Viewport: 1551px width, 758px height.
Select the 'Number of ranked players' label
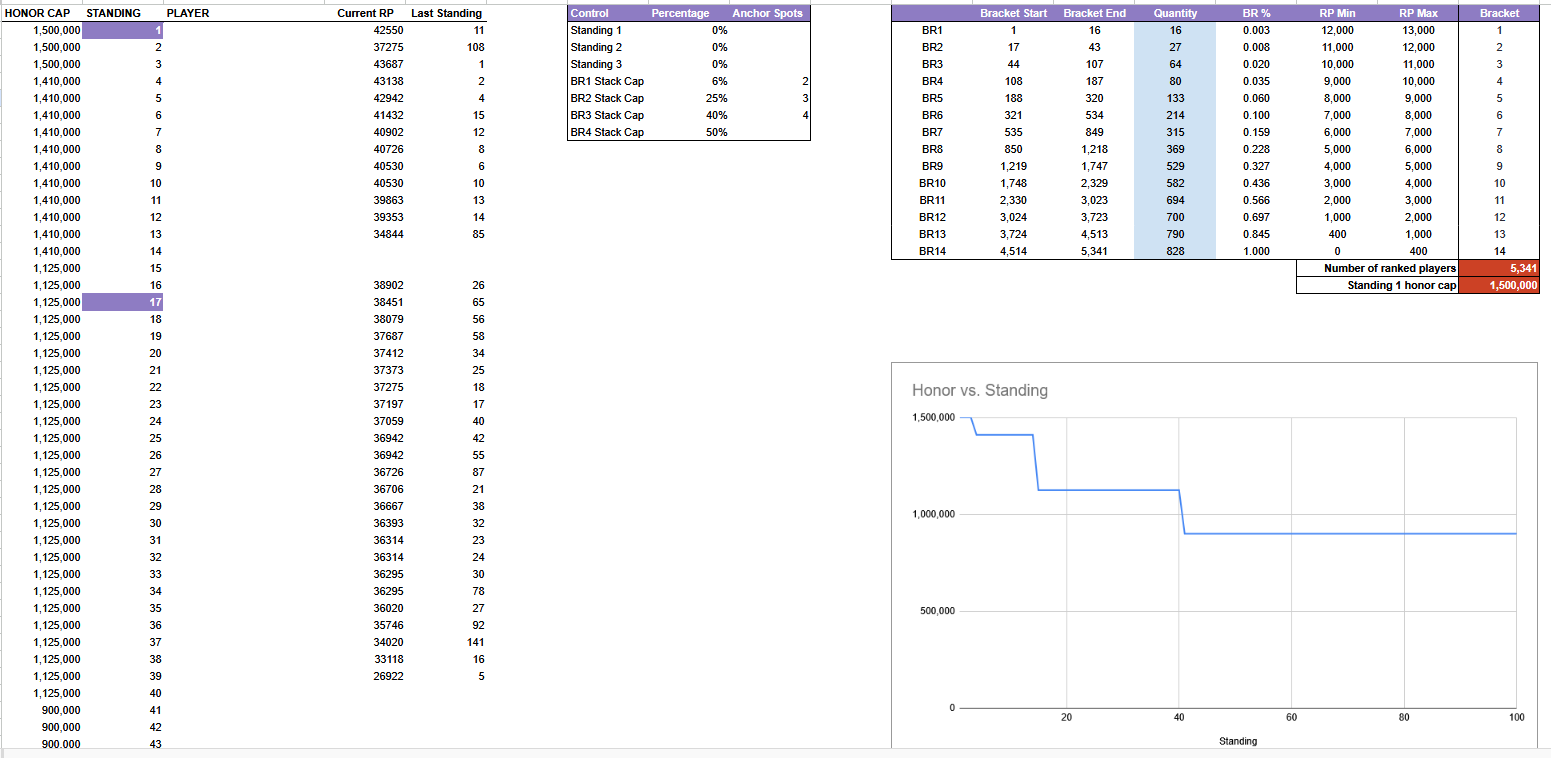pyautogui.click(x=1390, y=268)
